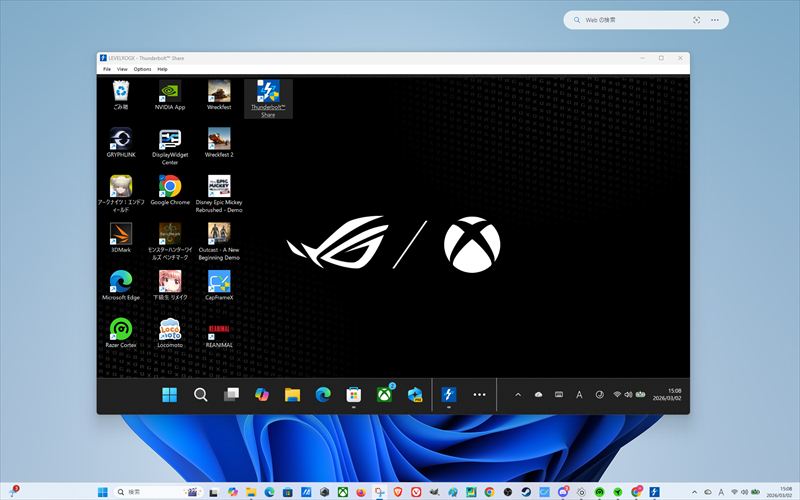Click the remote Windows Start button
Viewport: 800px width, 500px height.
pyautogui.click(x=170, y=394)
